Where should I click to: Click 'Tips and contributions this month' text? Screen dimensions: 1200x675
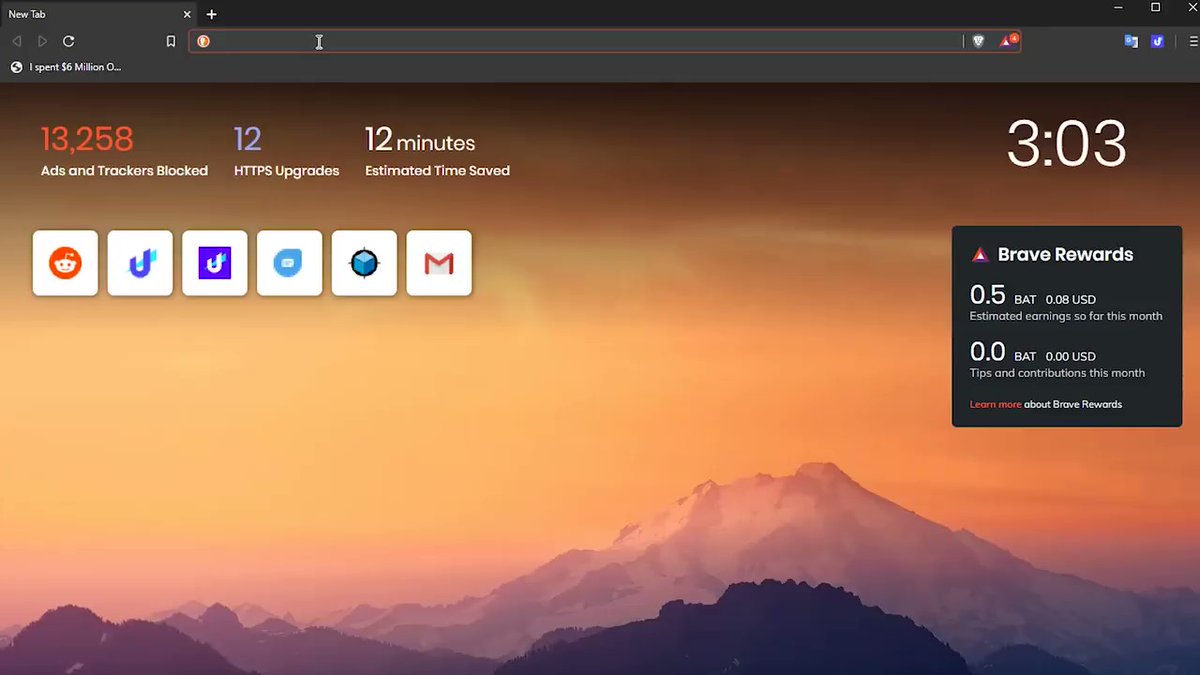(1057, 373)
